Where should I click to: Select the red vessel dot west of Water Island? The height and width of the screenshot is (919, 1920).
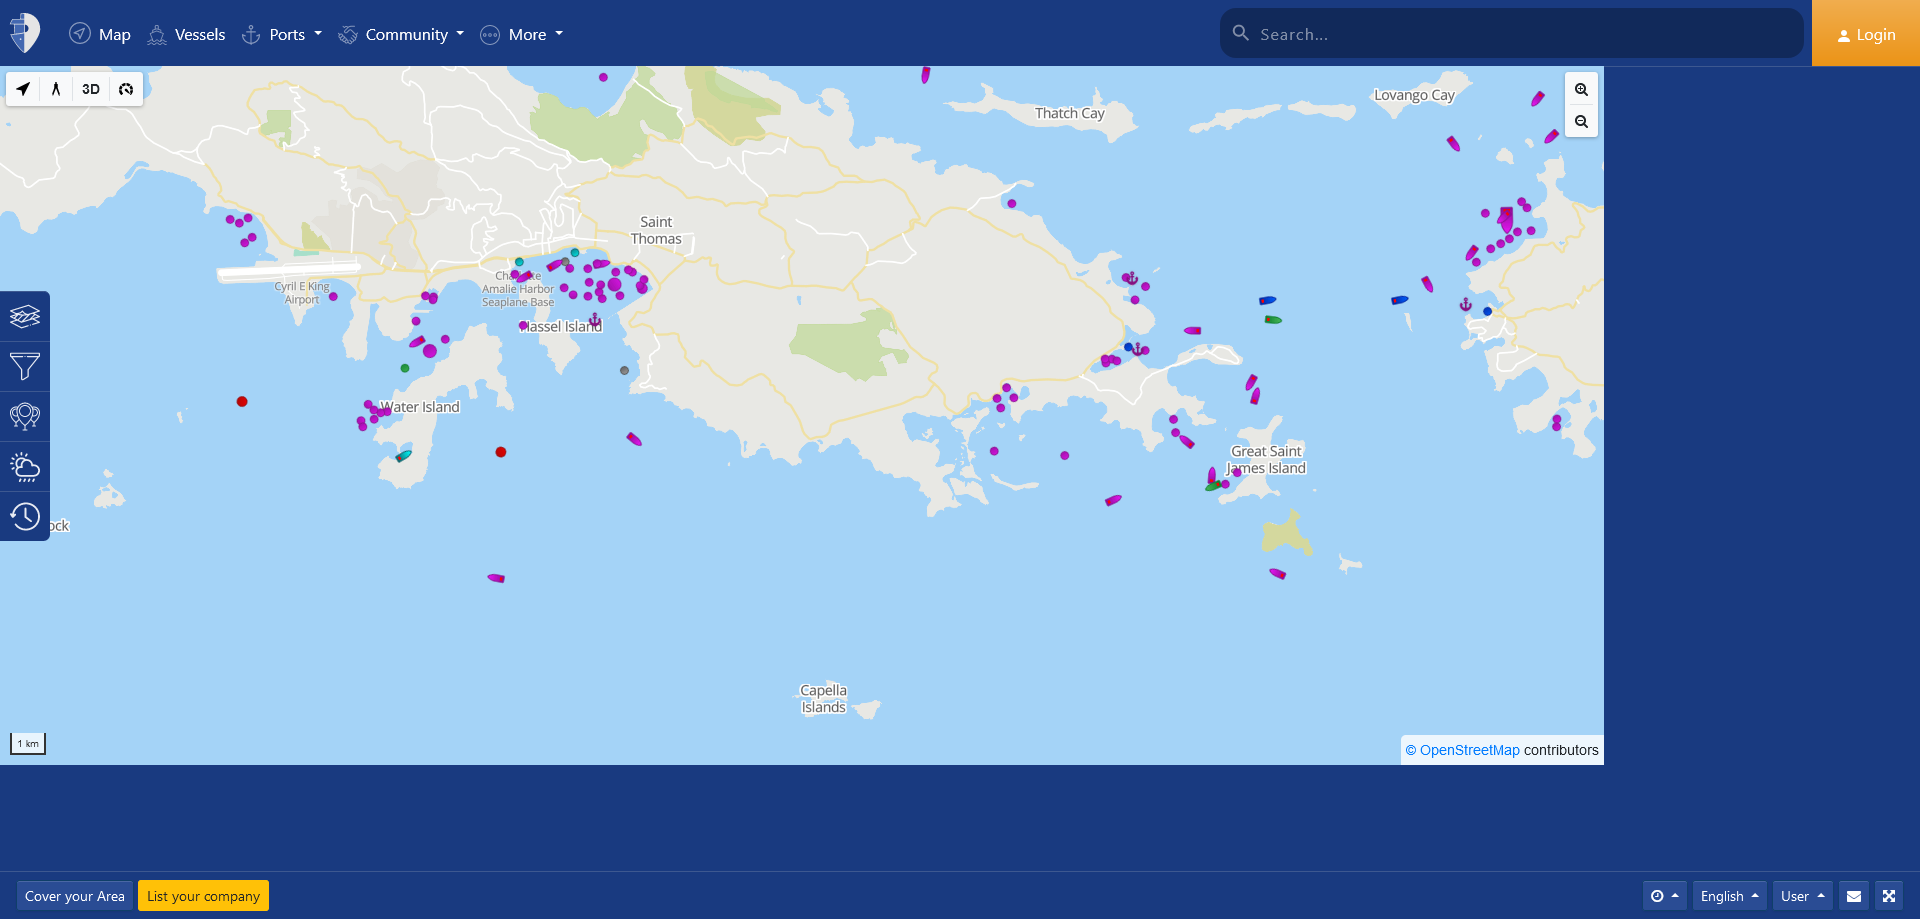(242, 402)
